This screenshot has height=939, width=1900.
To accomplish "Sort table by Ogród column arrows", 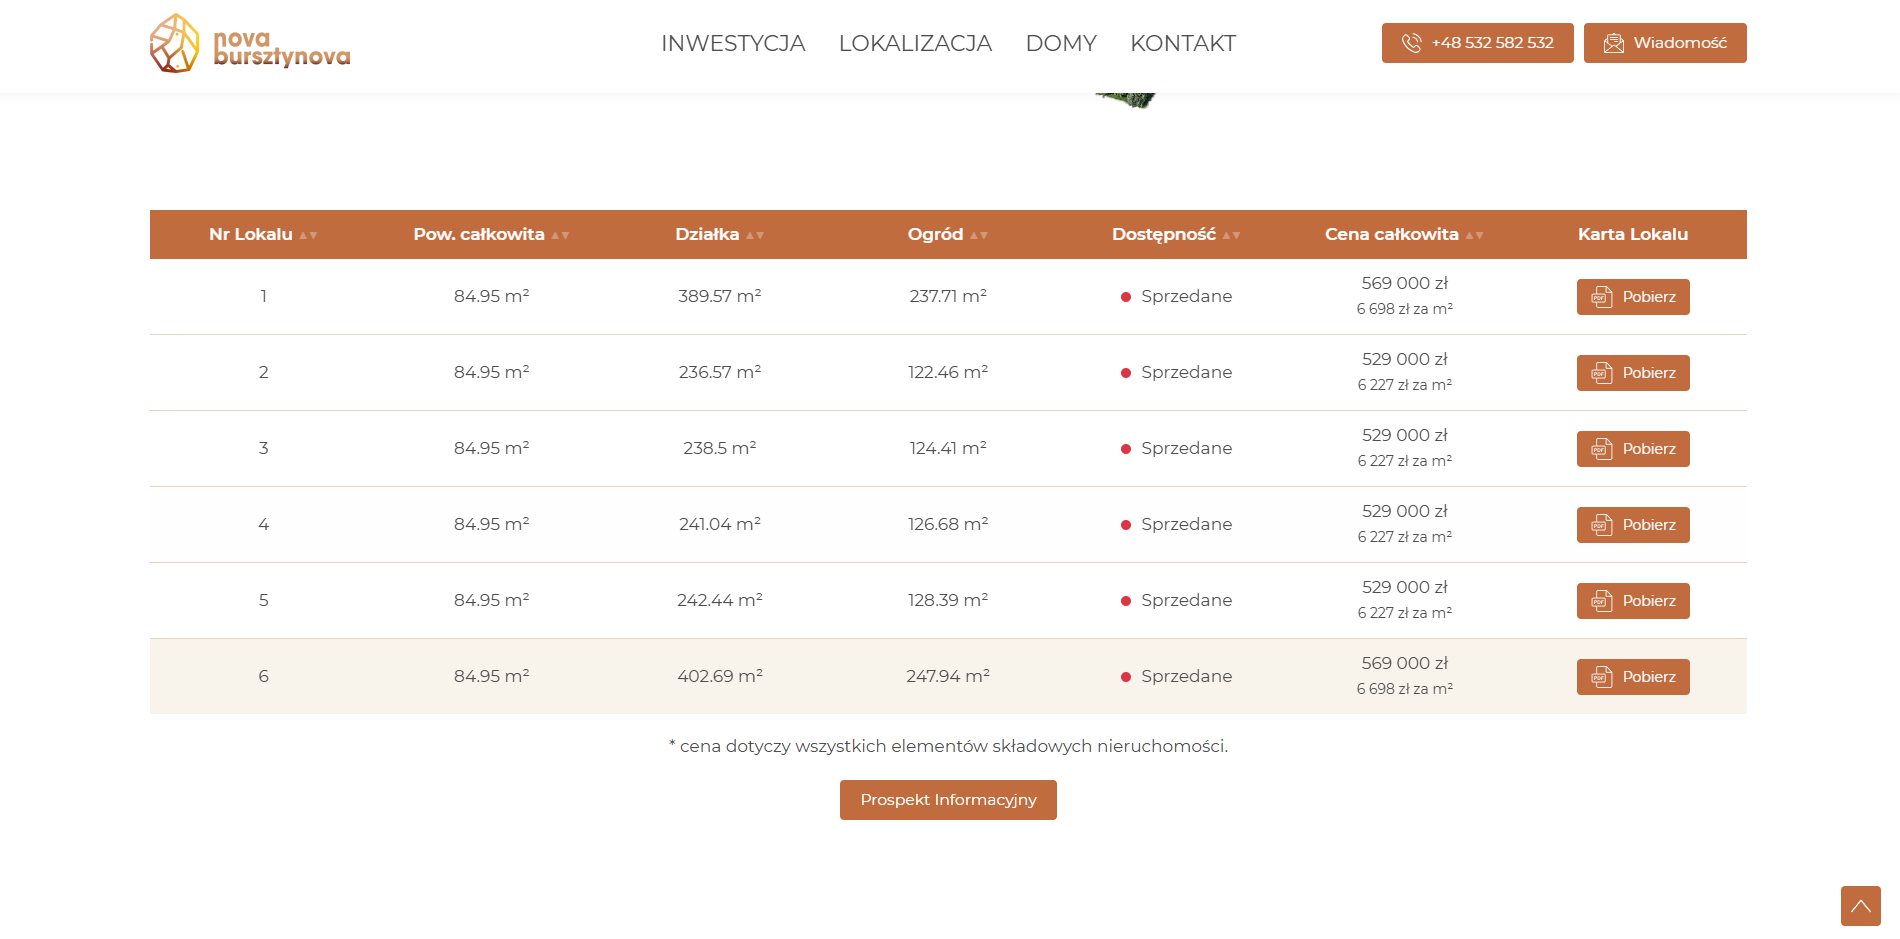I will pyautogui.click(x=979, y=235).
